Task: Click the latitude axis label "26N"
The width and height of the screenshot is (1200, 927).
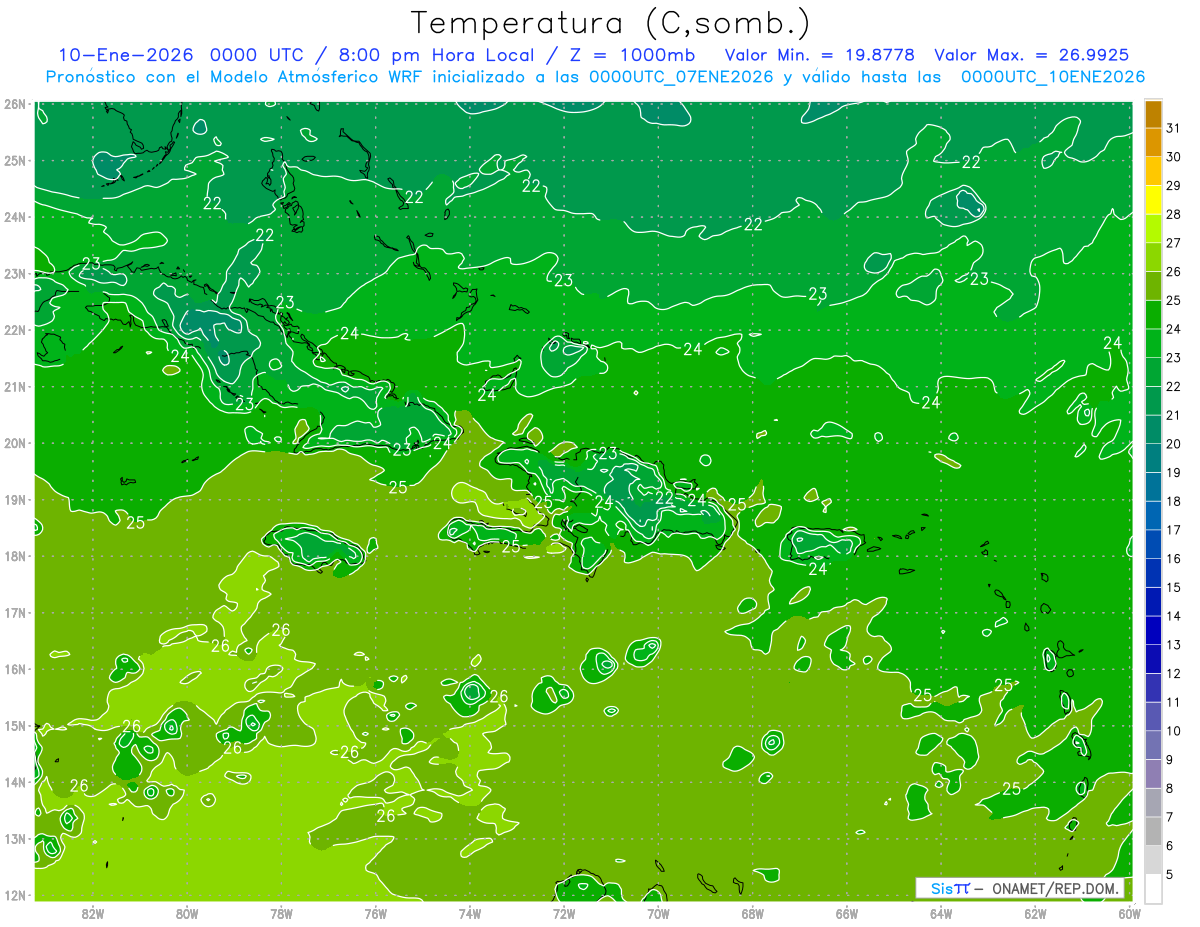Action: (x=15, y=104)
